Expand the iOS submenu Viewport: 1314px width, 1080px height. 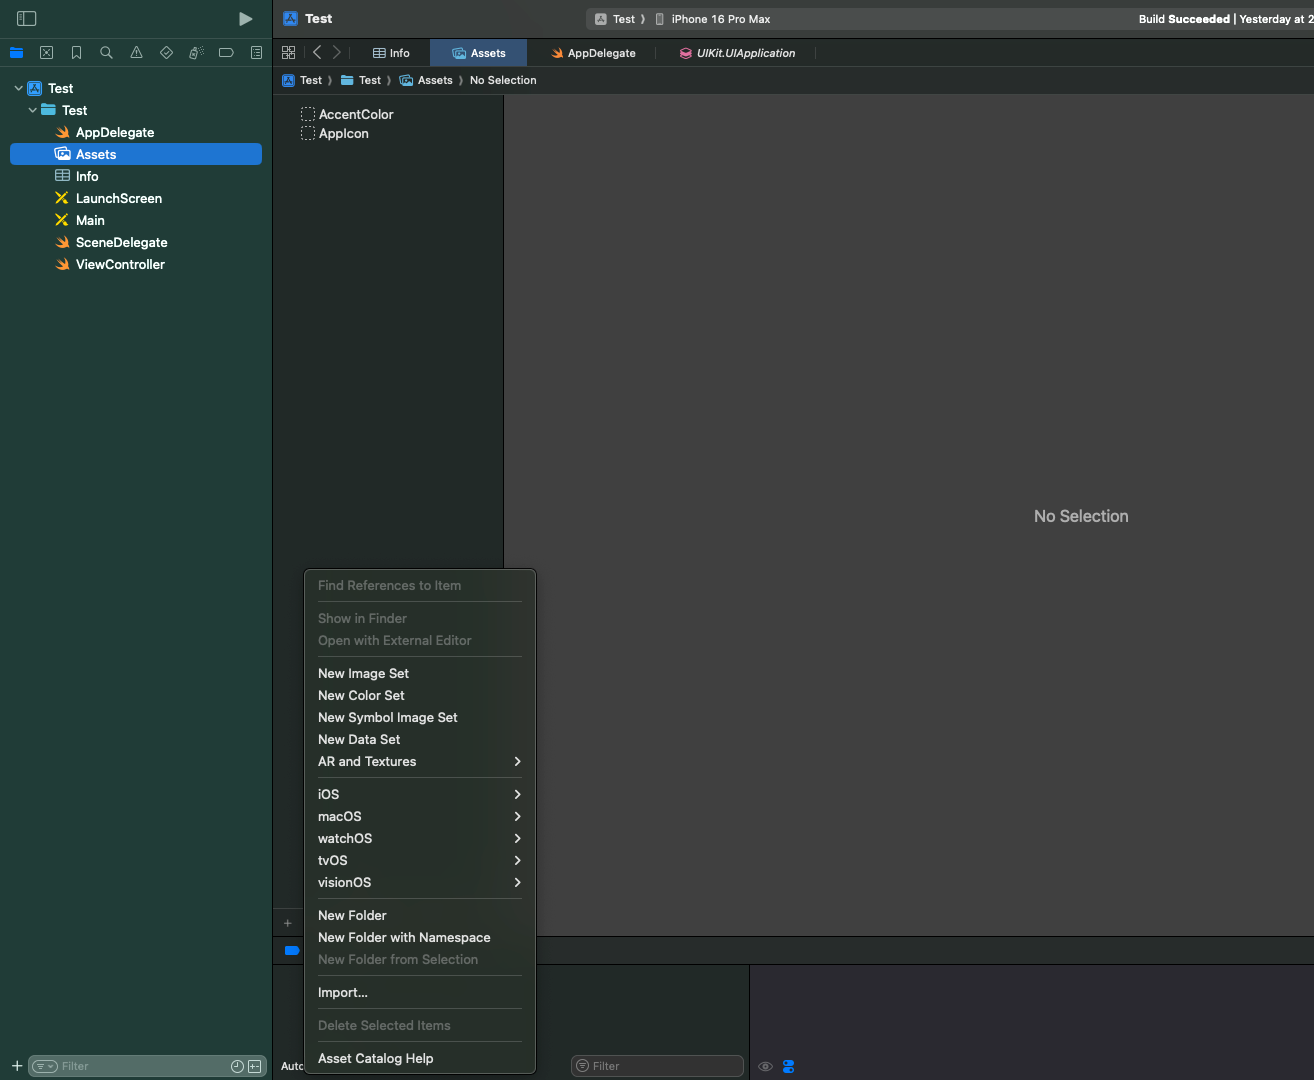420,795
